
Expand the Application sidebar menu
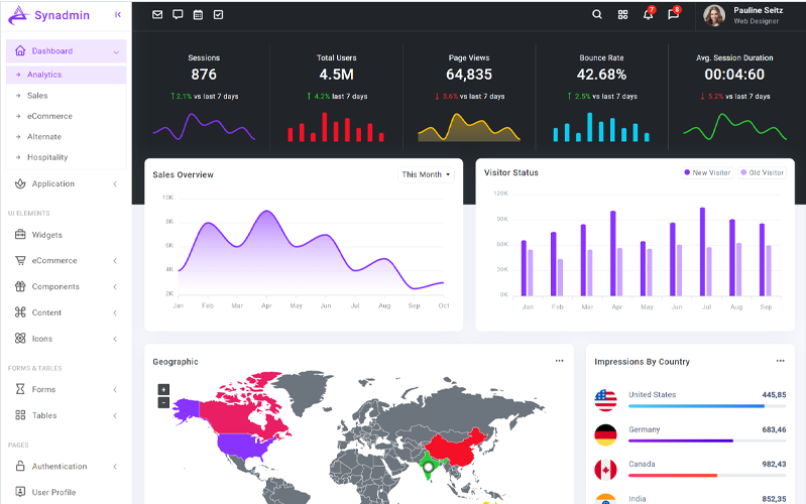66,184
